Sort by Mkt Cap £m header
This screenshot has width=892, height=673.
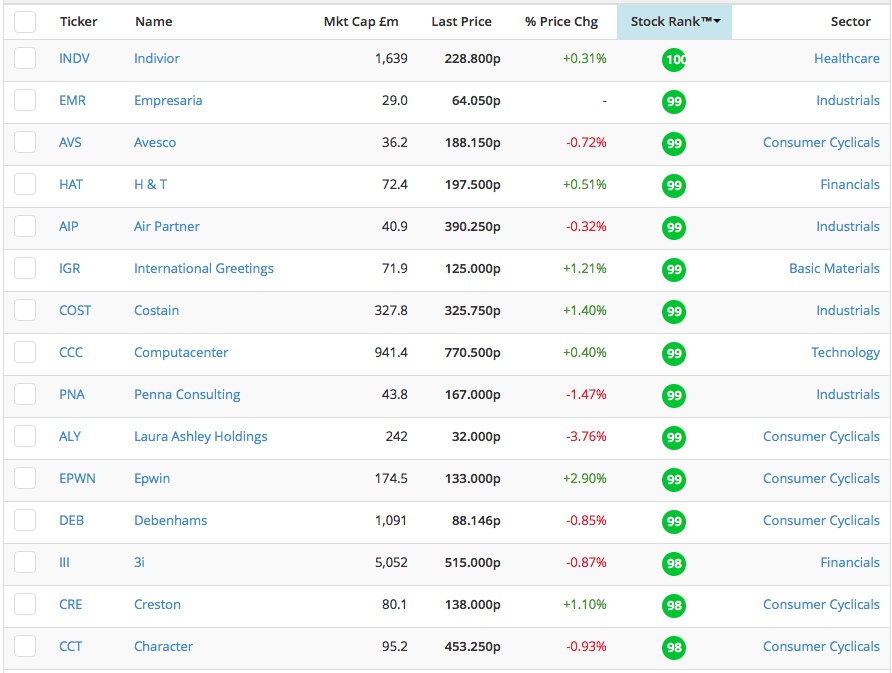point(361,22)
